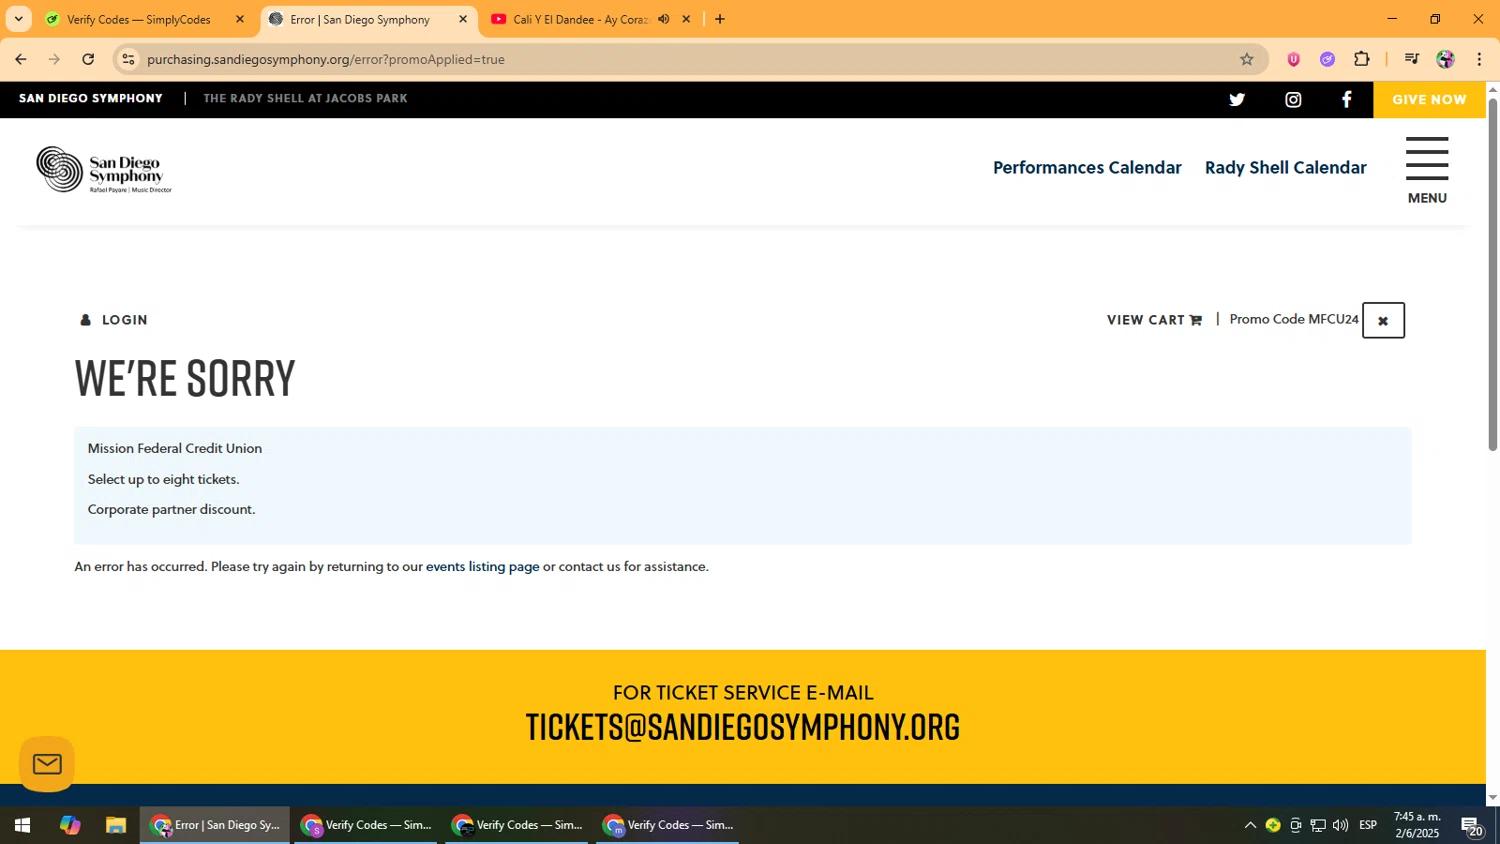The width and height of the screenshot is (1500, 844).
Task: Close the Cali Y El Dandee tab
Action: click(686, 19)
